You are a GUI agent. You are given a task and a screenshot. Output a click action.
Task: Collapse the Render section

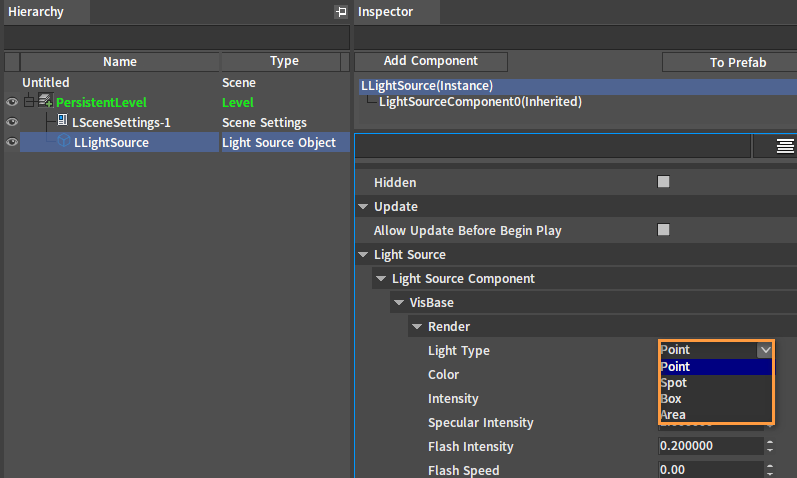[x=418, y=327]
